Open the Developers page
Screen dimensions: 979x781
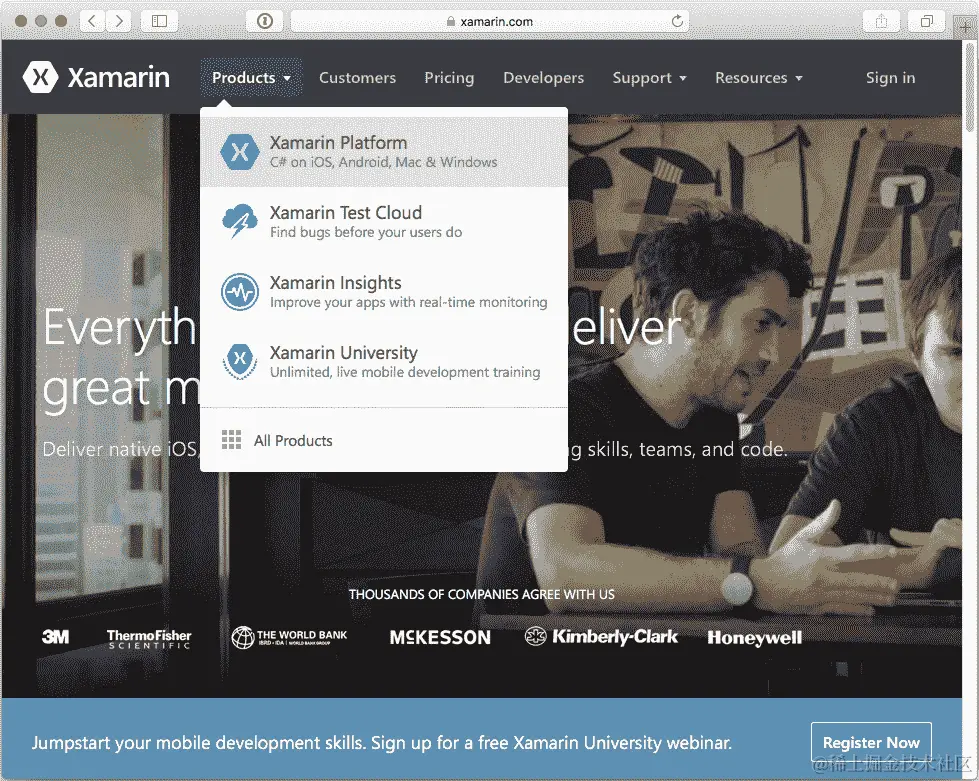tap(543, 78)
